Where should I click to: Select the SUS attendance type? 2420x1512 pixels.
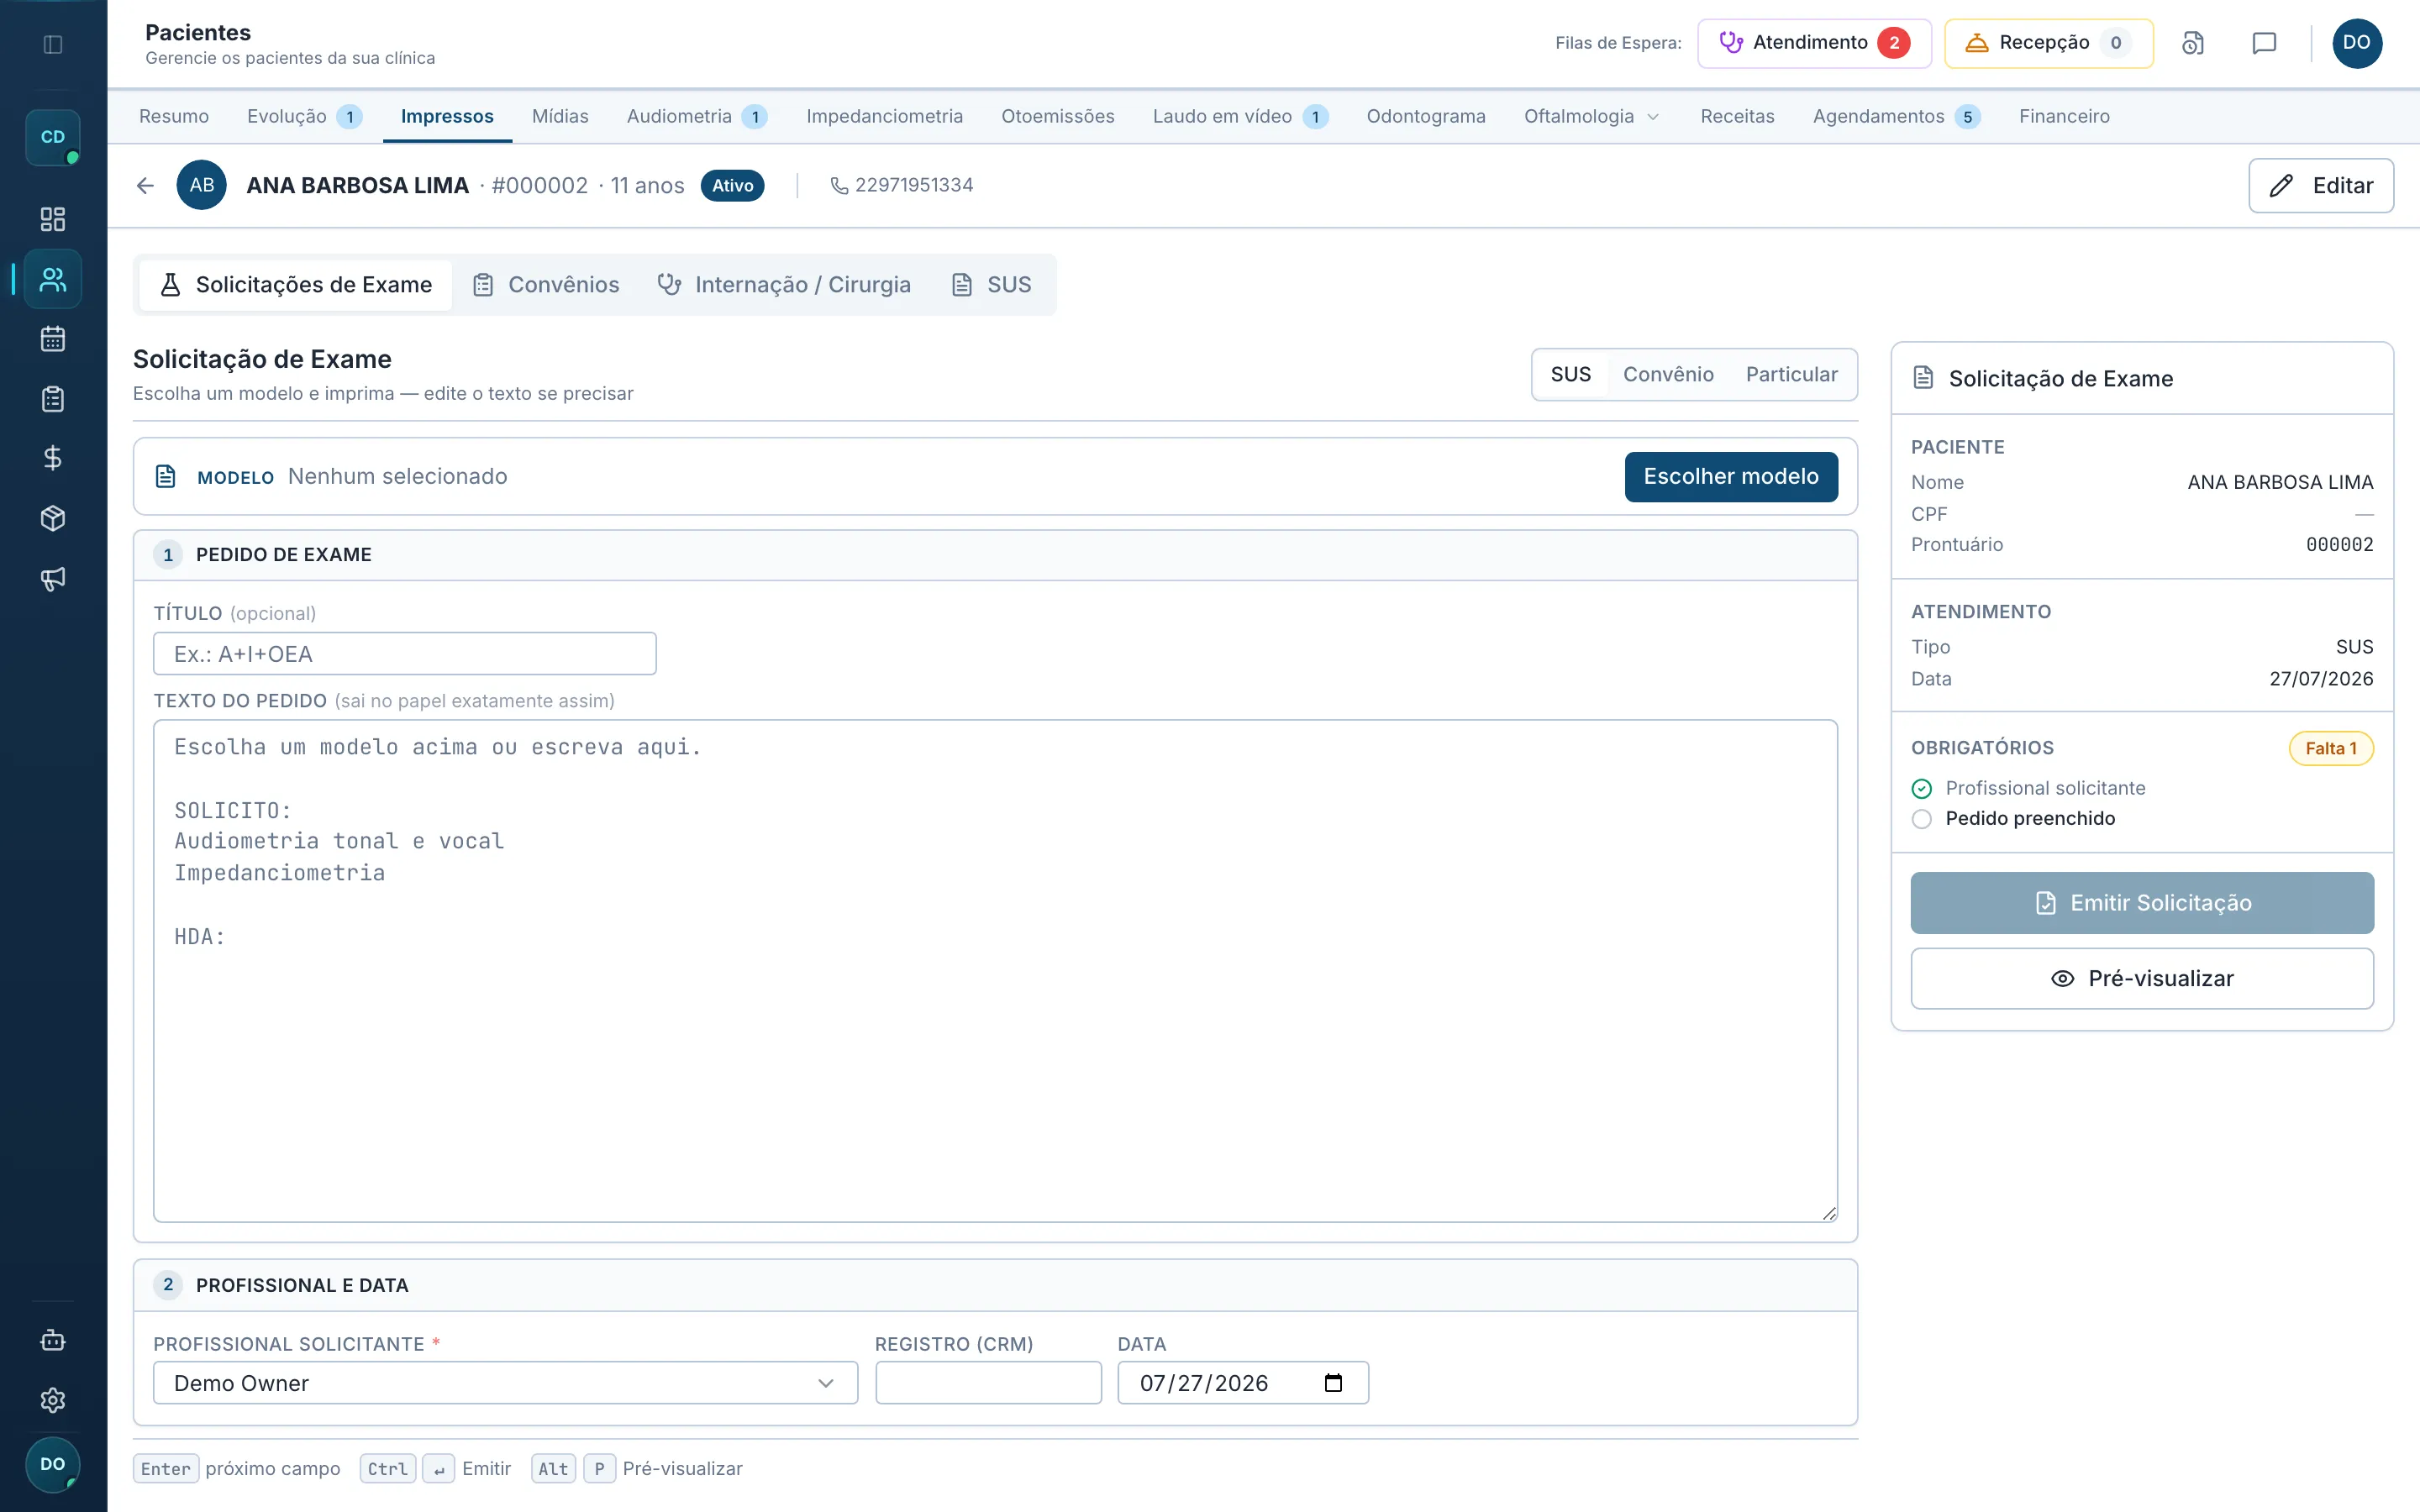point(1570,374)
